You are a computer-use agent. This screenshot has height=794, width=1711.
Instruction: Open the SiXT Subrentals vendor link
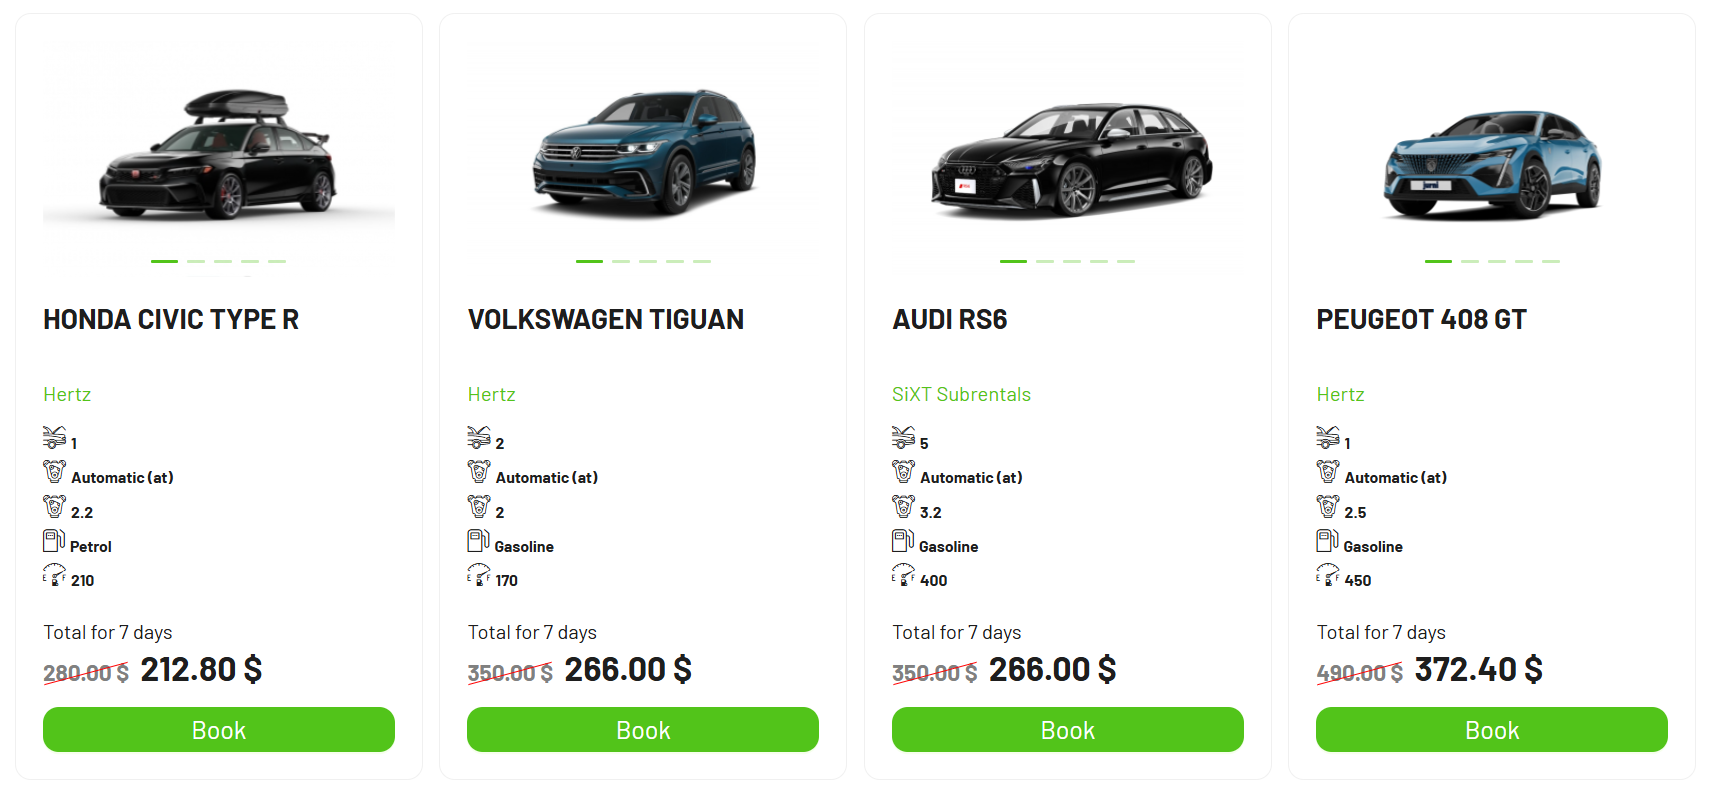pyautogui.click(x=961, y=395)
